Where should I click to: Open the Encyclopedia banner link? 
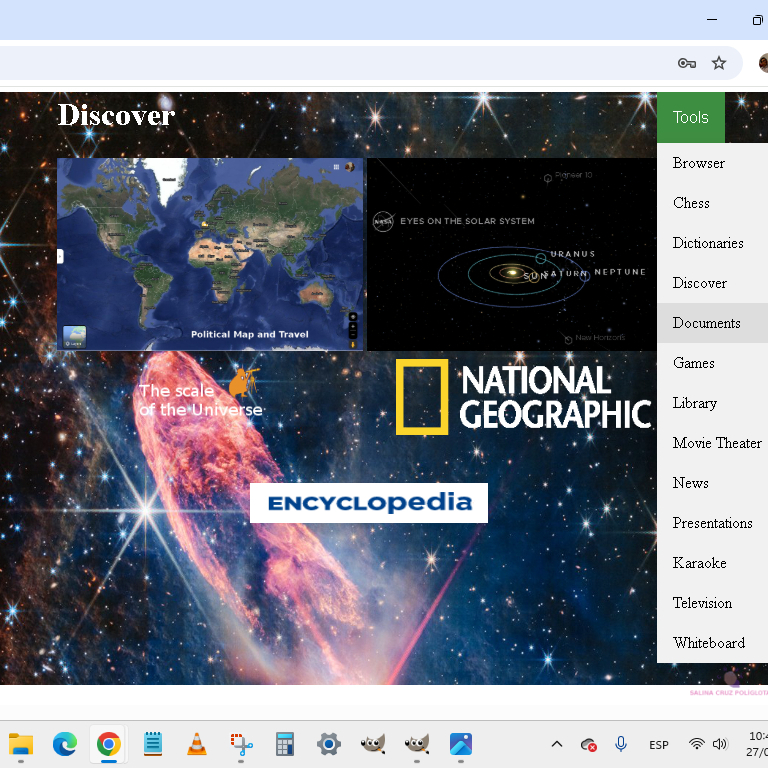tap(369, 503)
